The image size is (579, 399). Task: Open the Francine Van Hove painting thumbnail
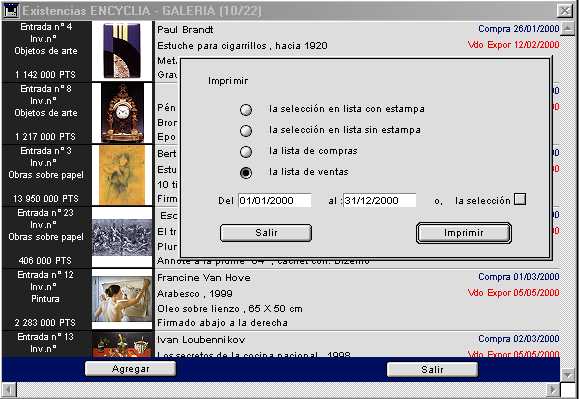pos(122,299)
